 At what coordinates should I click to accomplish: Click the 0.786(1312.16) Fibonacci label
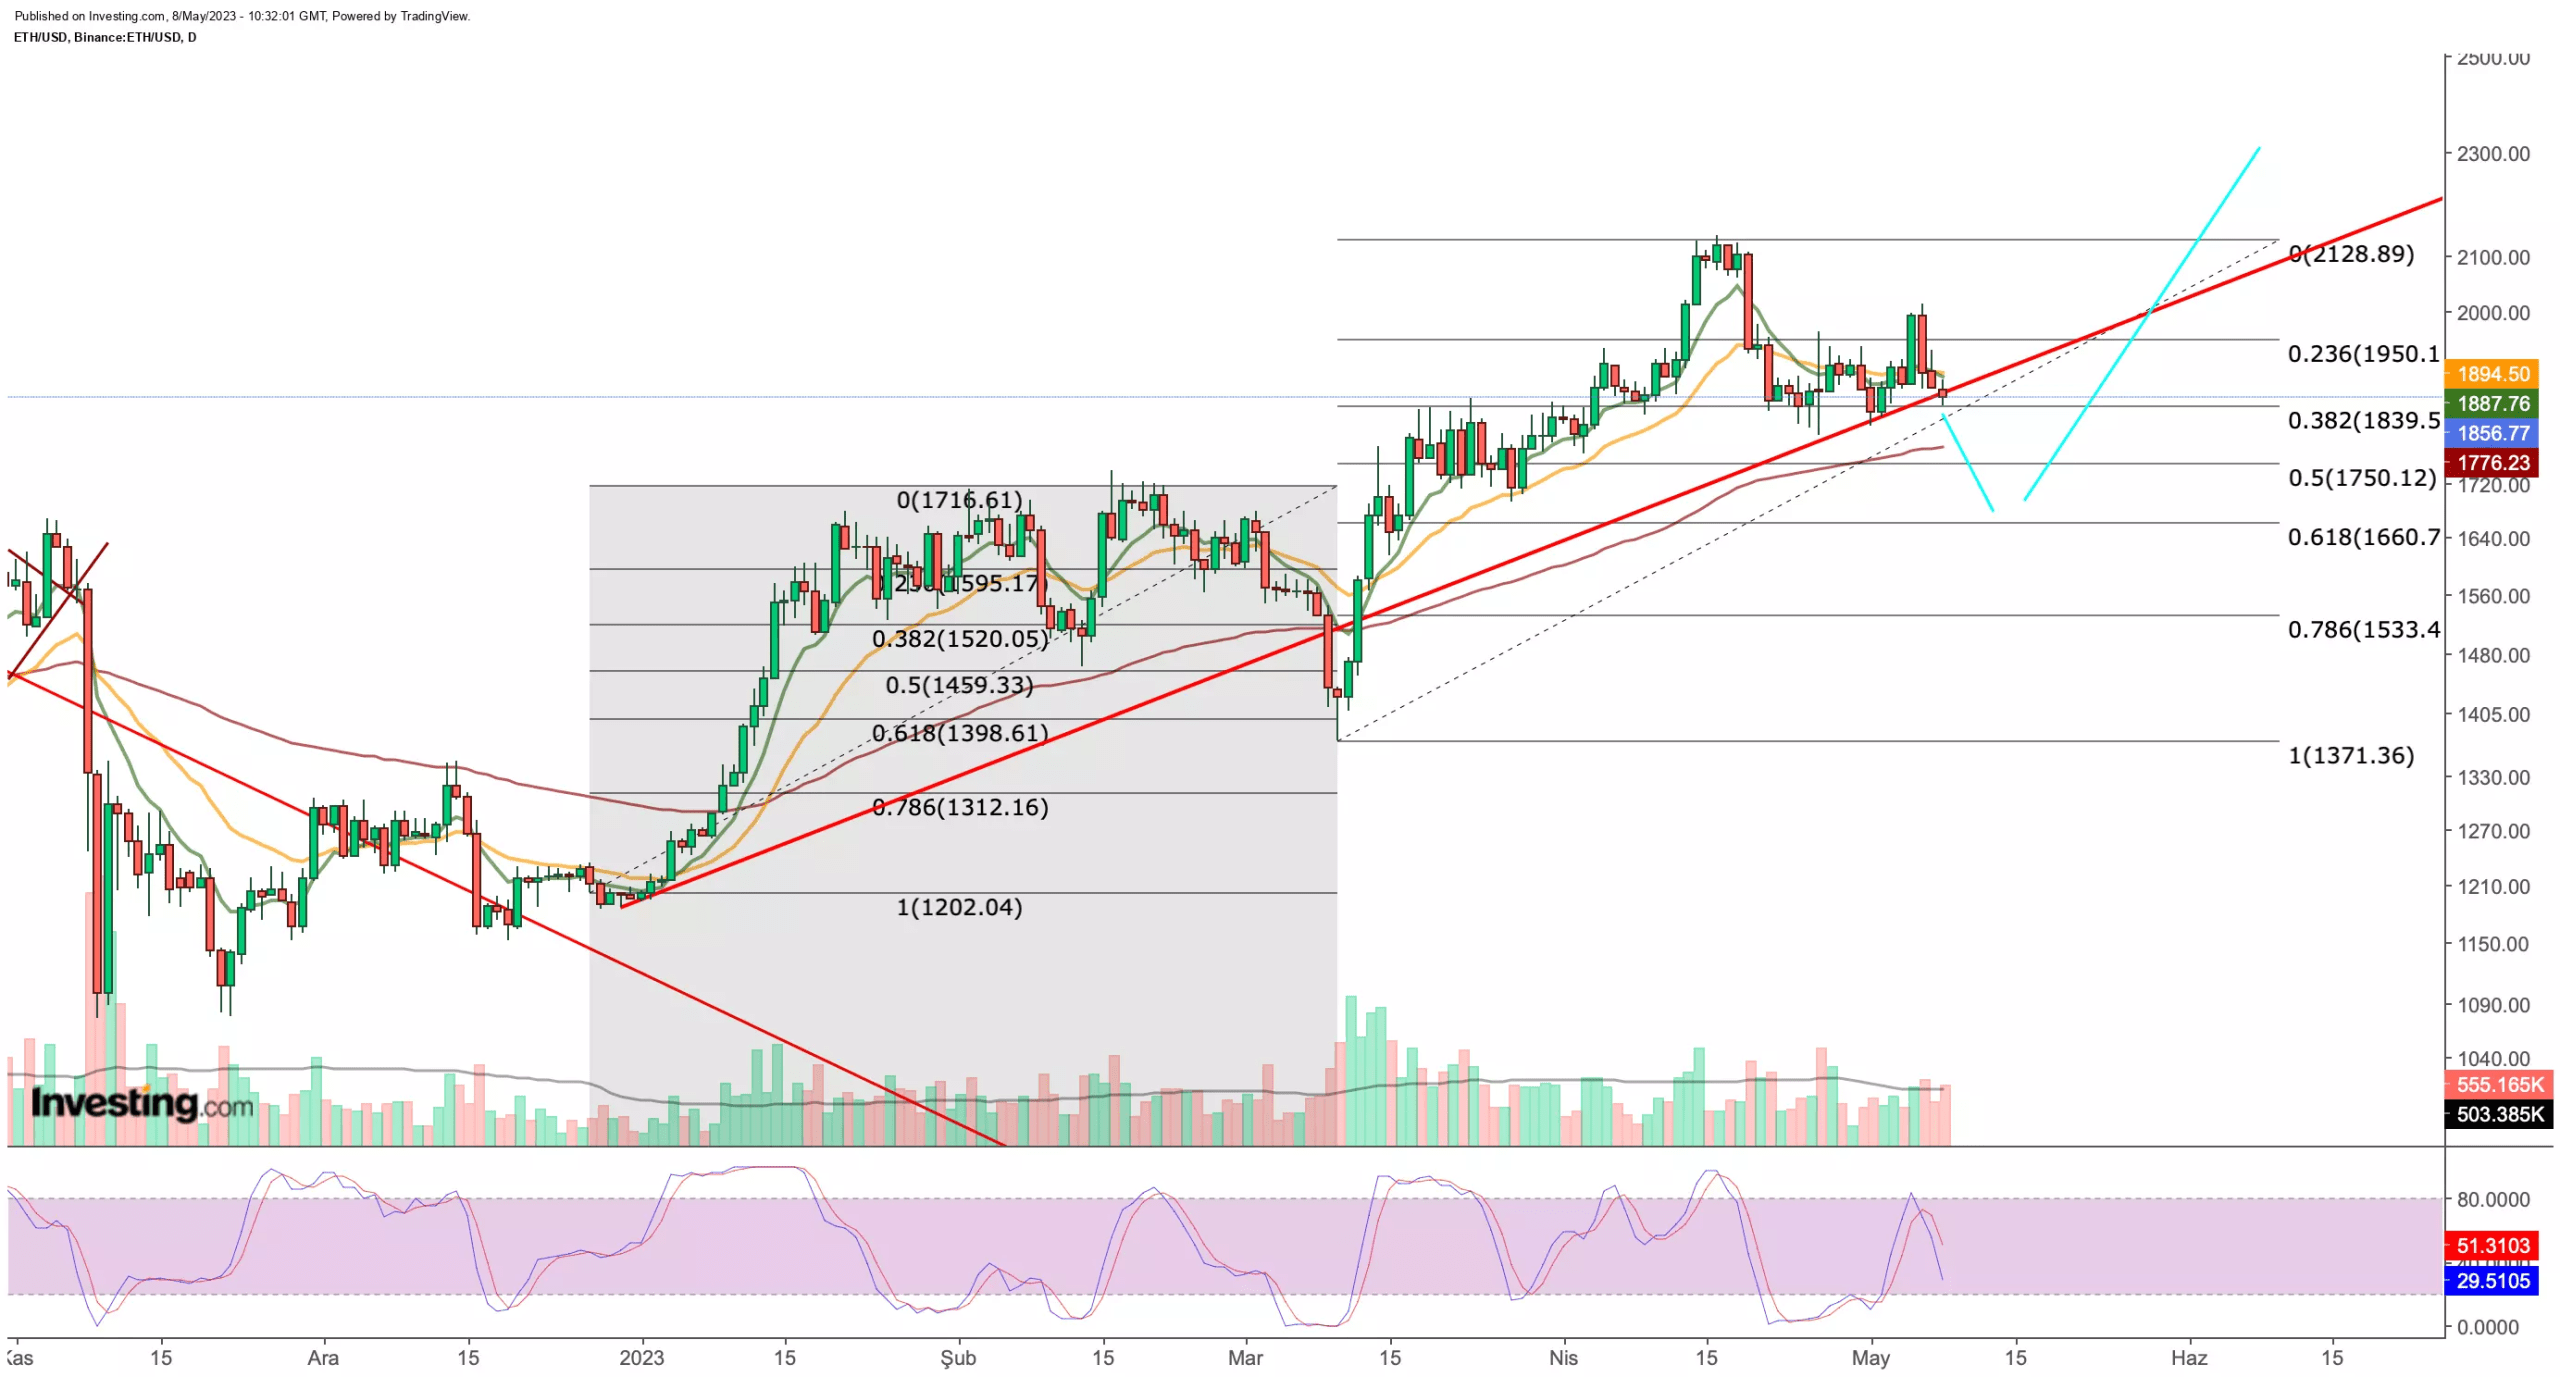[960, 808]
